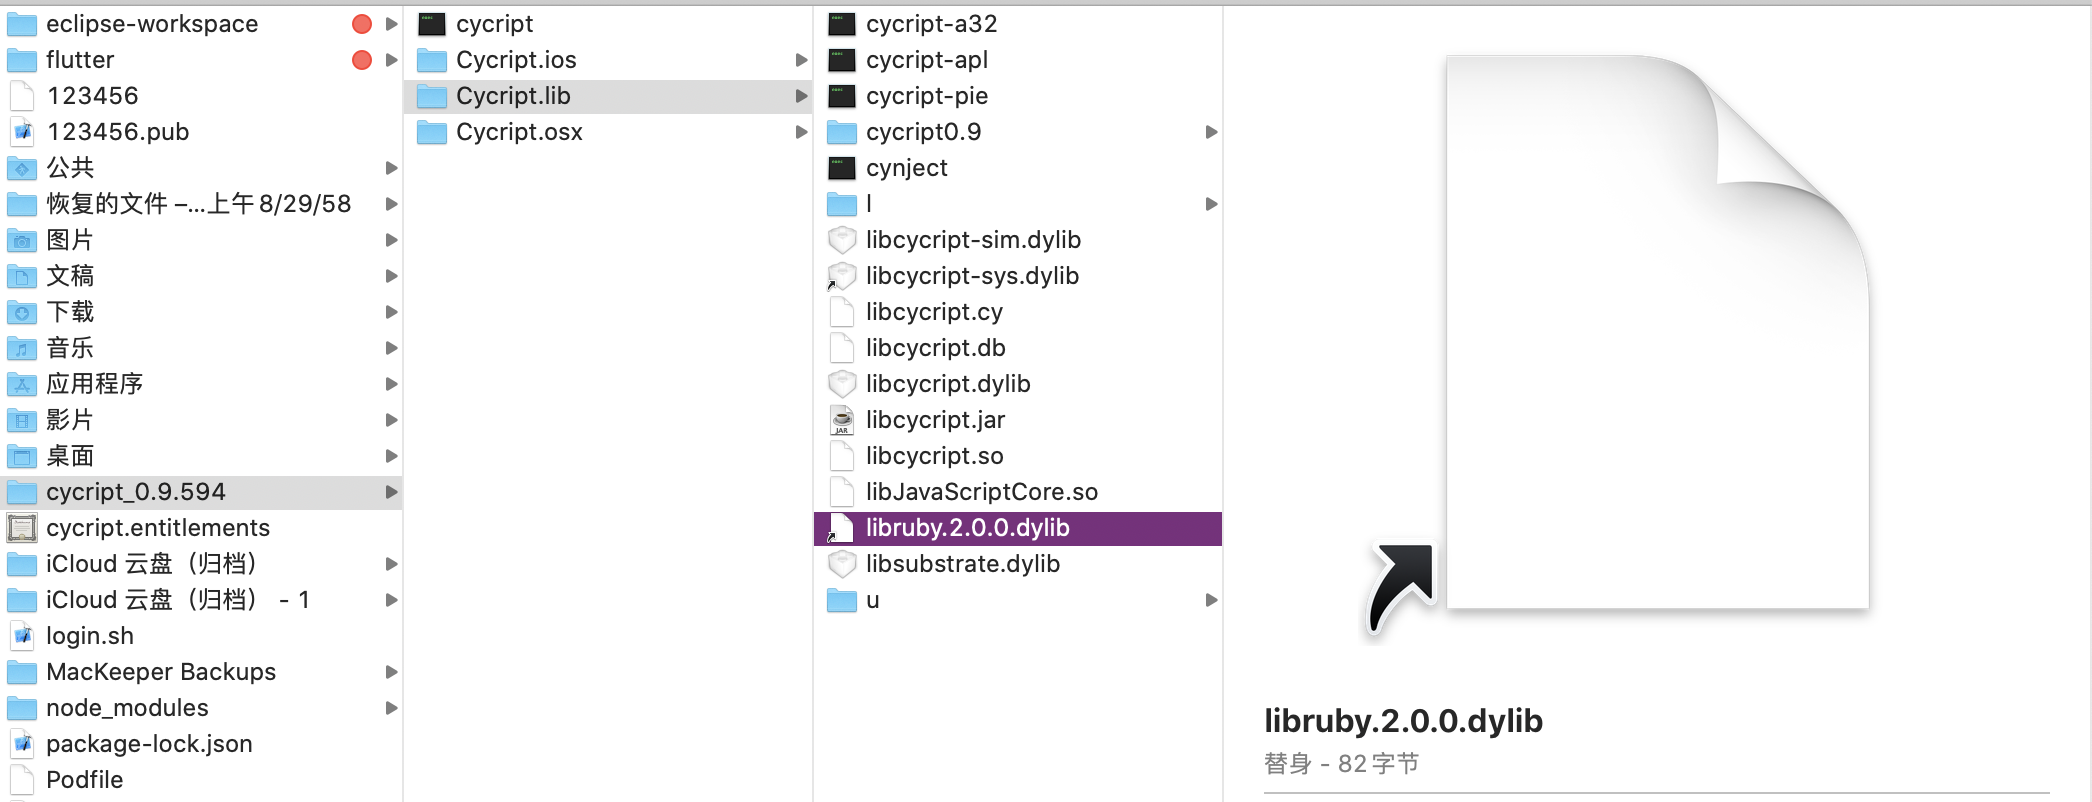The image size is (2092, 802).
Task: Open the 恢复的文件 recovered files folder
Action: 201,204
